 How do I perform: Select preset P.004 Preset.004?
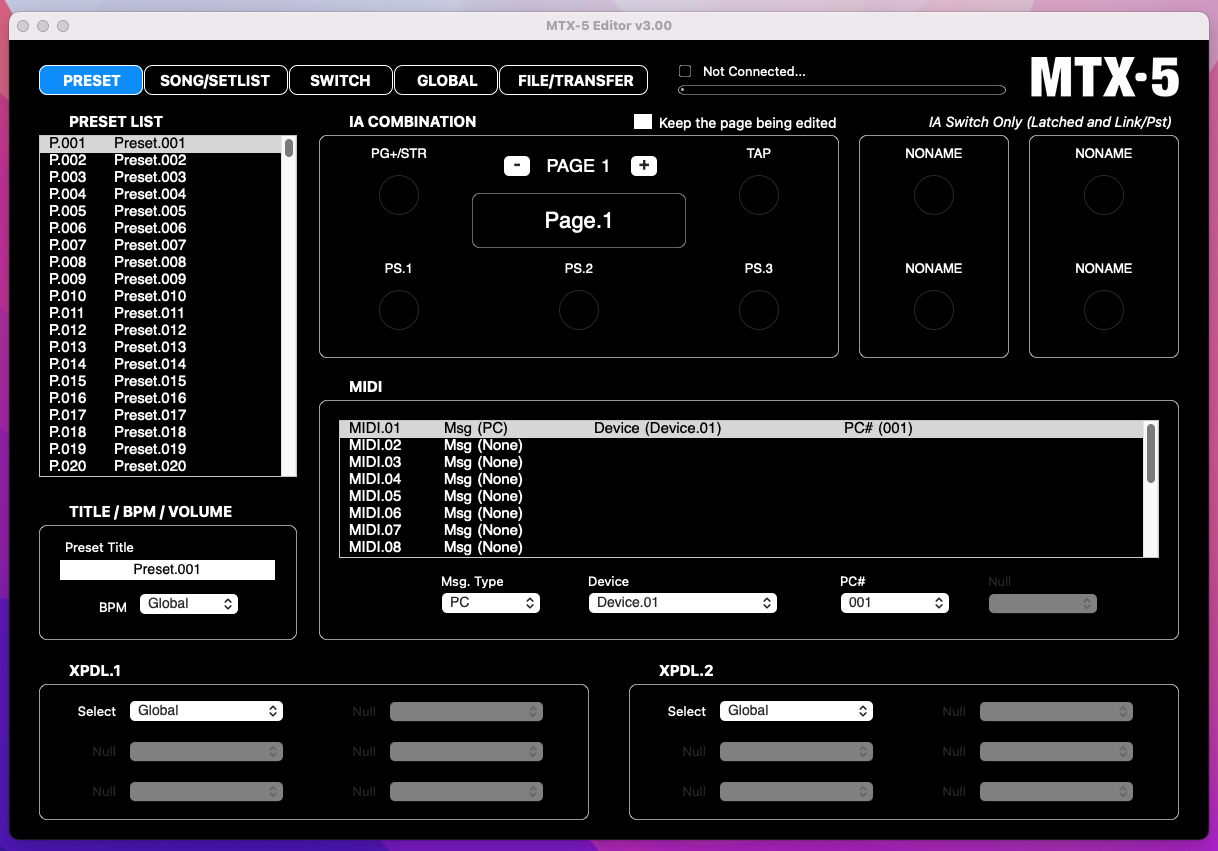click(x=161, y=194)
